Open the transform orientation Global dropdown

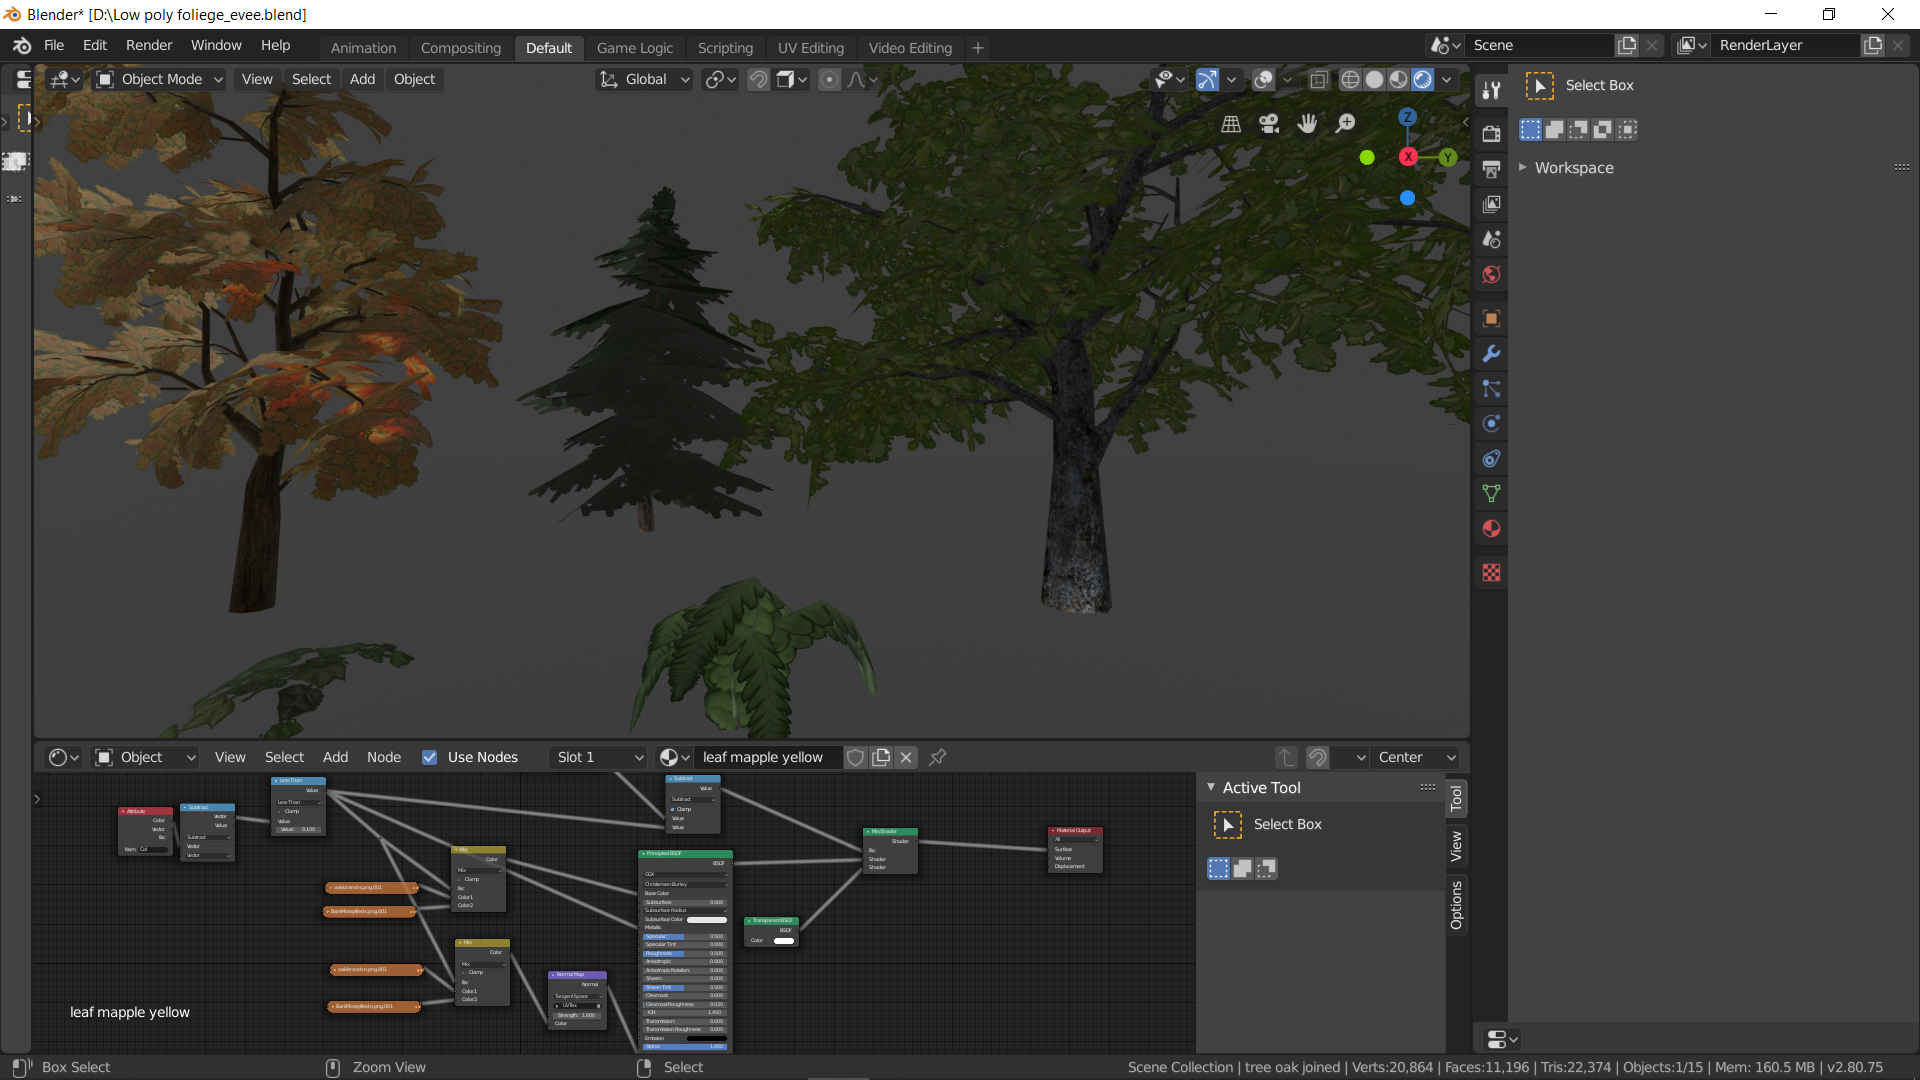pyautogui.click(x=643, y=79)
